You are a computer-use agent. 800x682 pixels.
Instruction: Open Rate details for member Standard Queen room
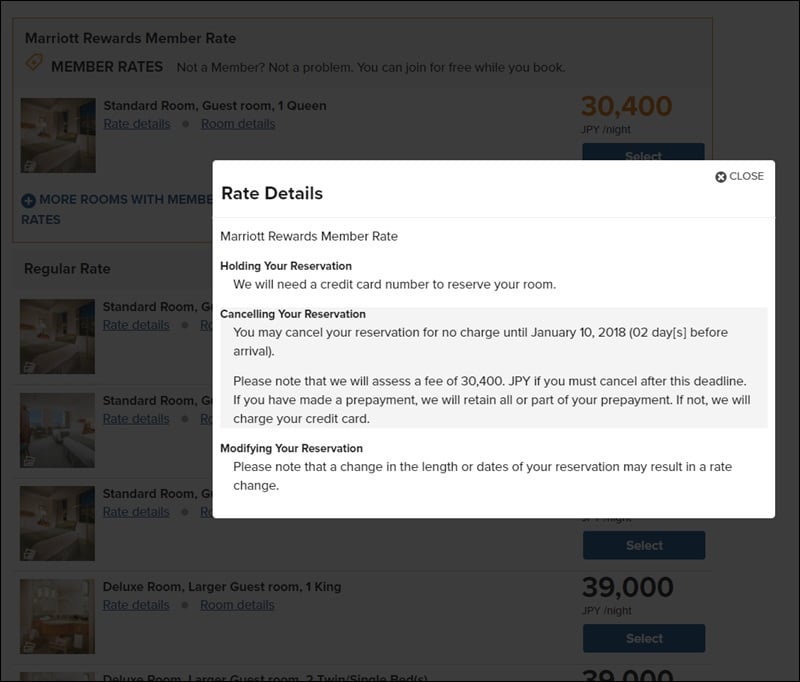137,124
